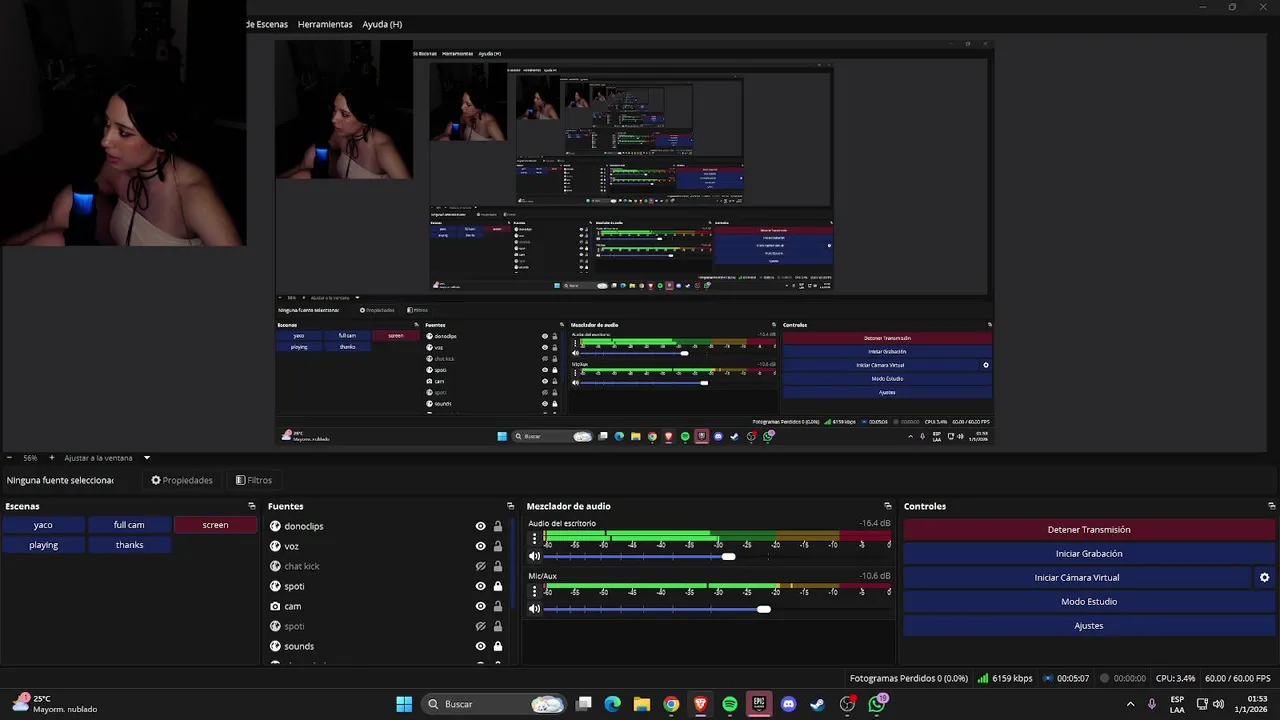The width and height of the screenshot is (1280, 720).
Task: Stop streaming with Detener Transmisión
Action: click(x=1089, y=529)
